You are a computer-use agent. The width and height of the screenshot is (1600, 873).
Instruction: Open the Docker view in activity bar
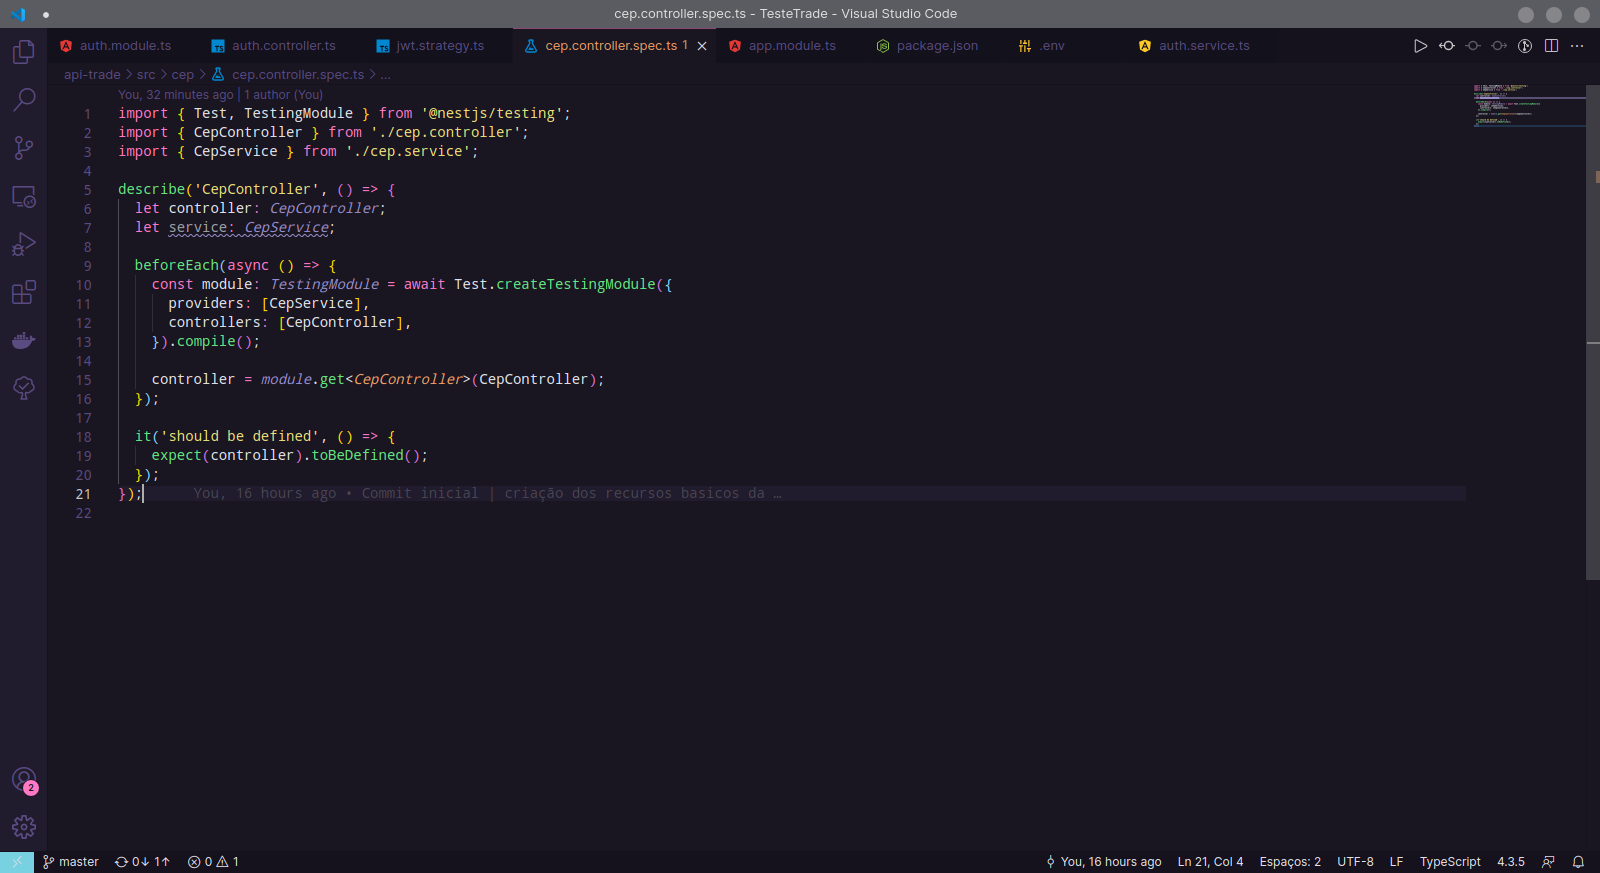[23, 340]
